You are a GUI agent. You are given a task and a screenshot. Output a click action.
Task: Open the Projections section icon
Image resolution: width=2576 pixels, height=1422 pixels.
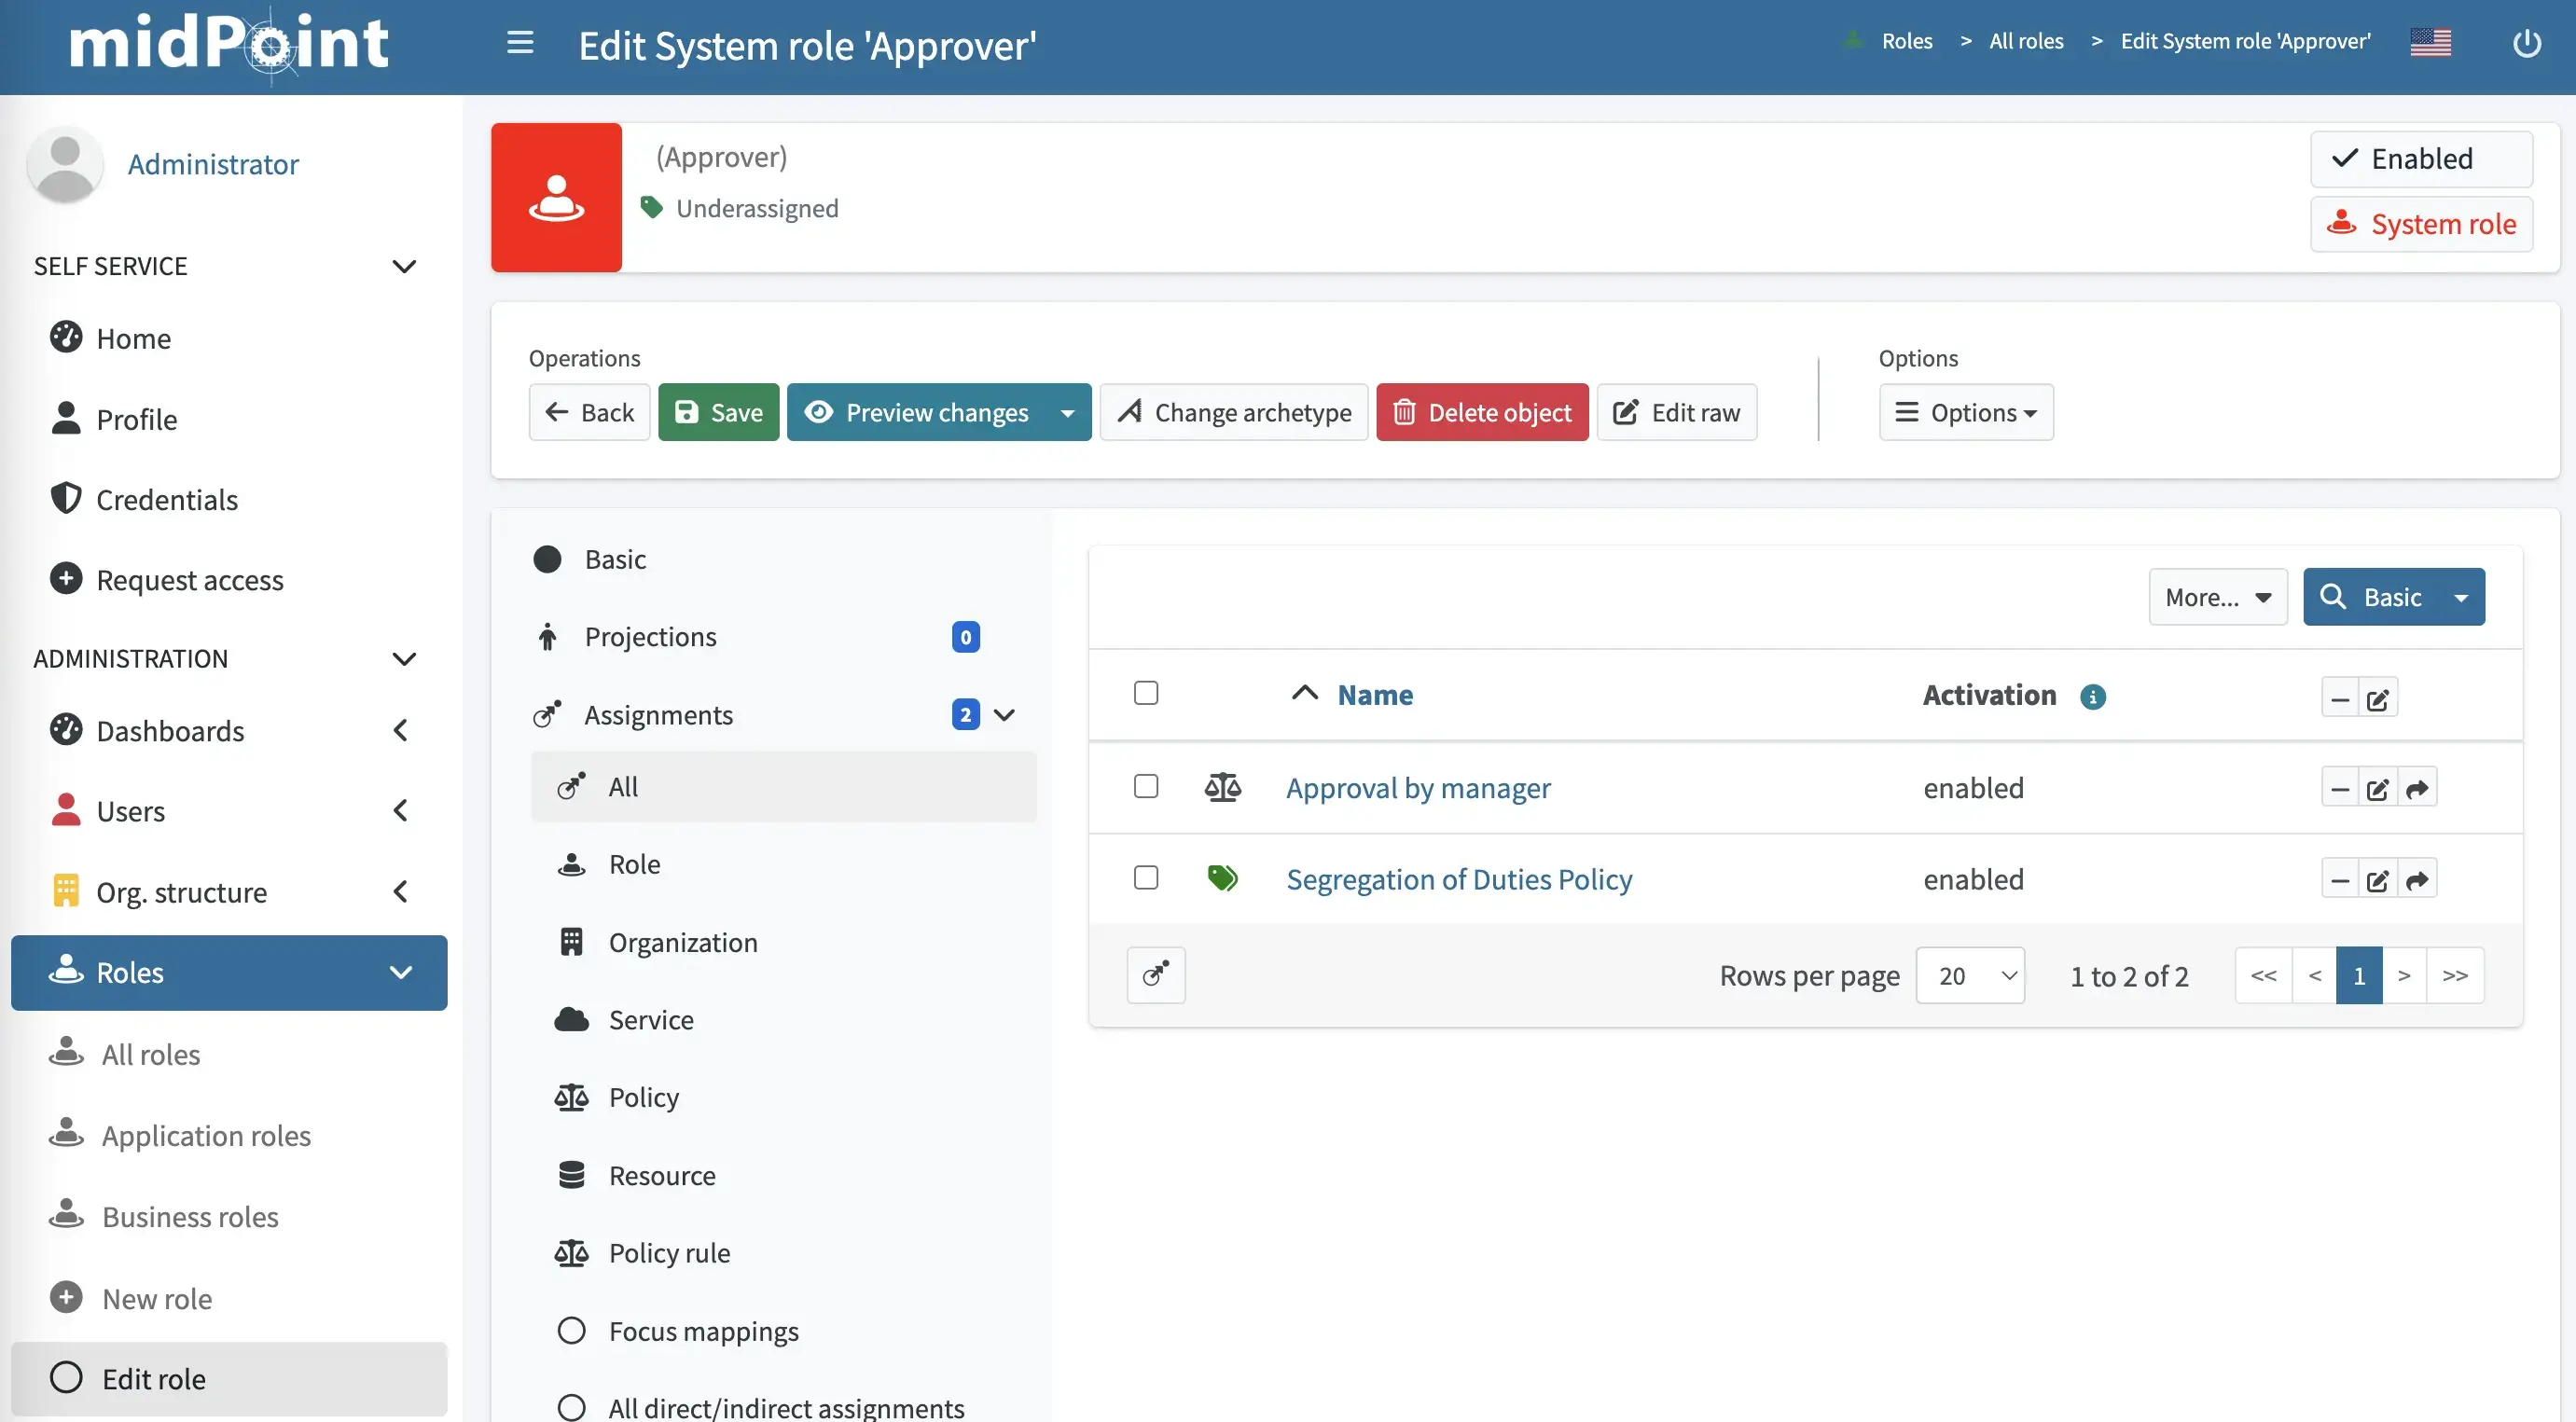(548, 637)
